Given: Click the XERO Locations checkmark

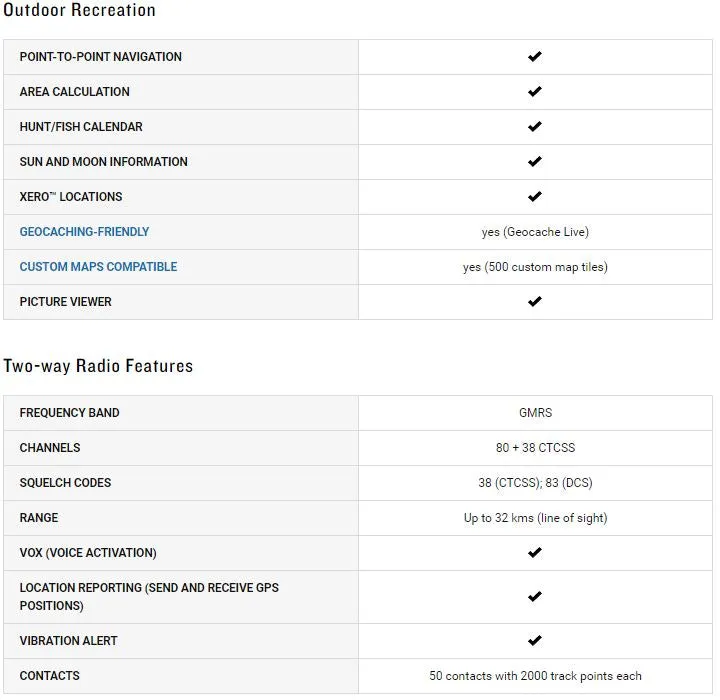Looking at the screenshot, I should click(534, 197).
